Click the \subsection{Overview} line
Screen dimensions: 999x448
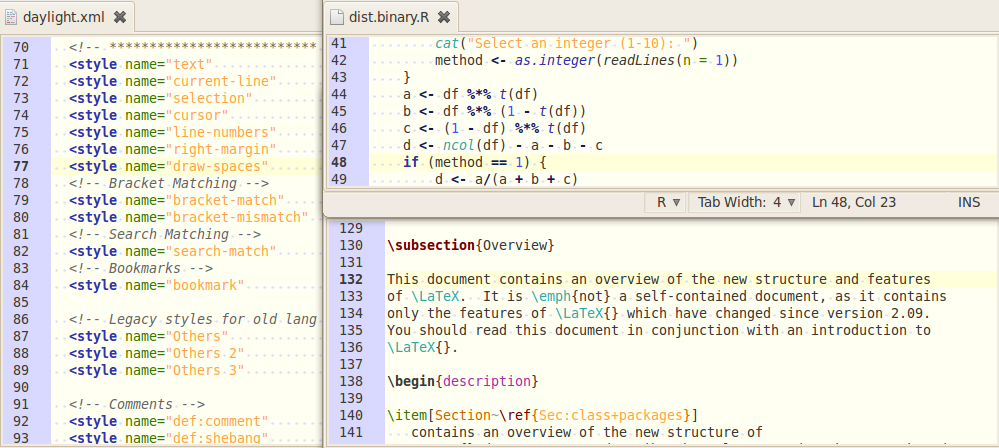(471, 245)
